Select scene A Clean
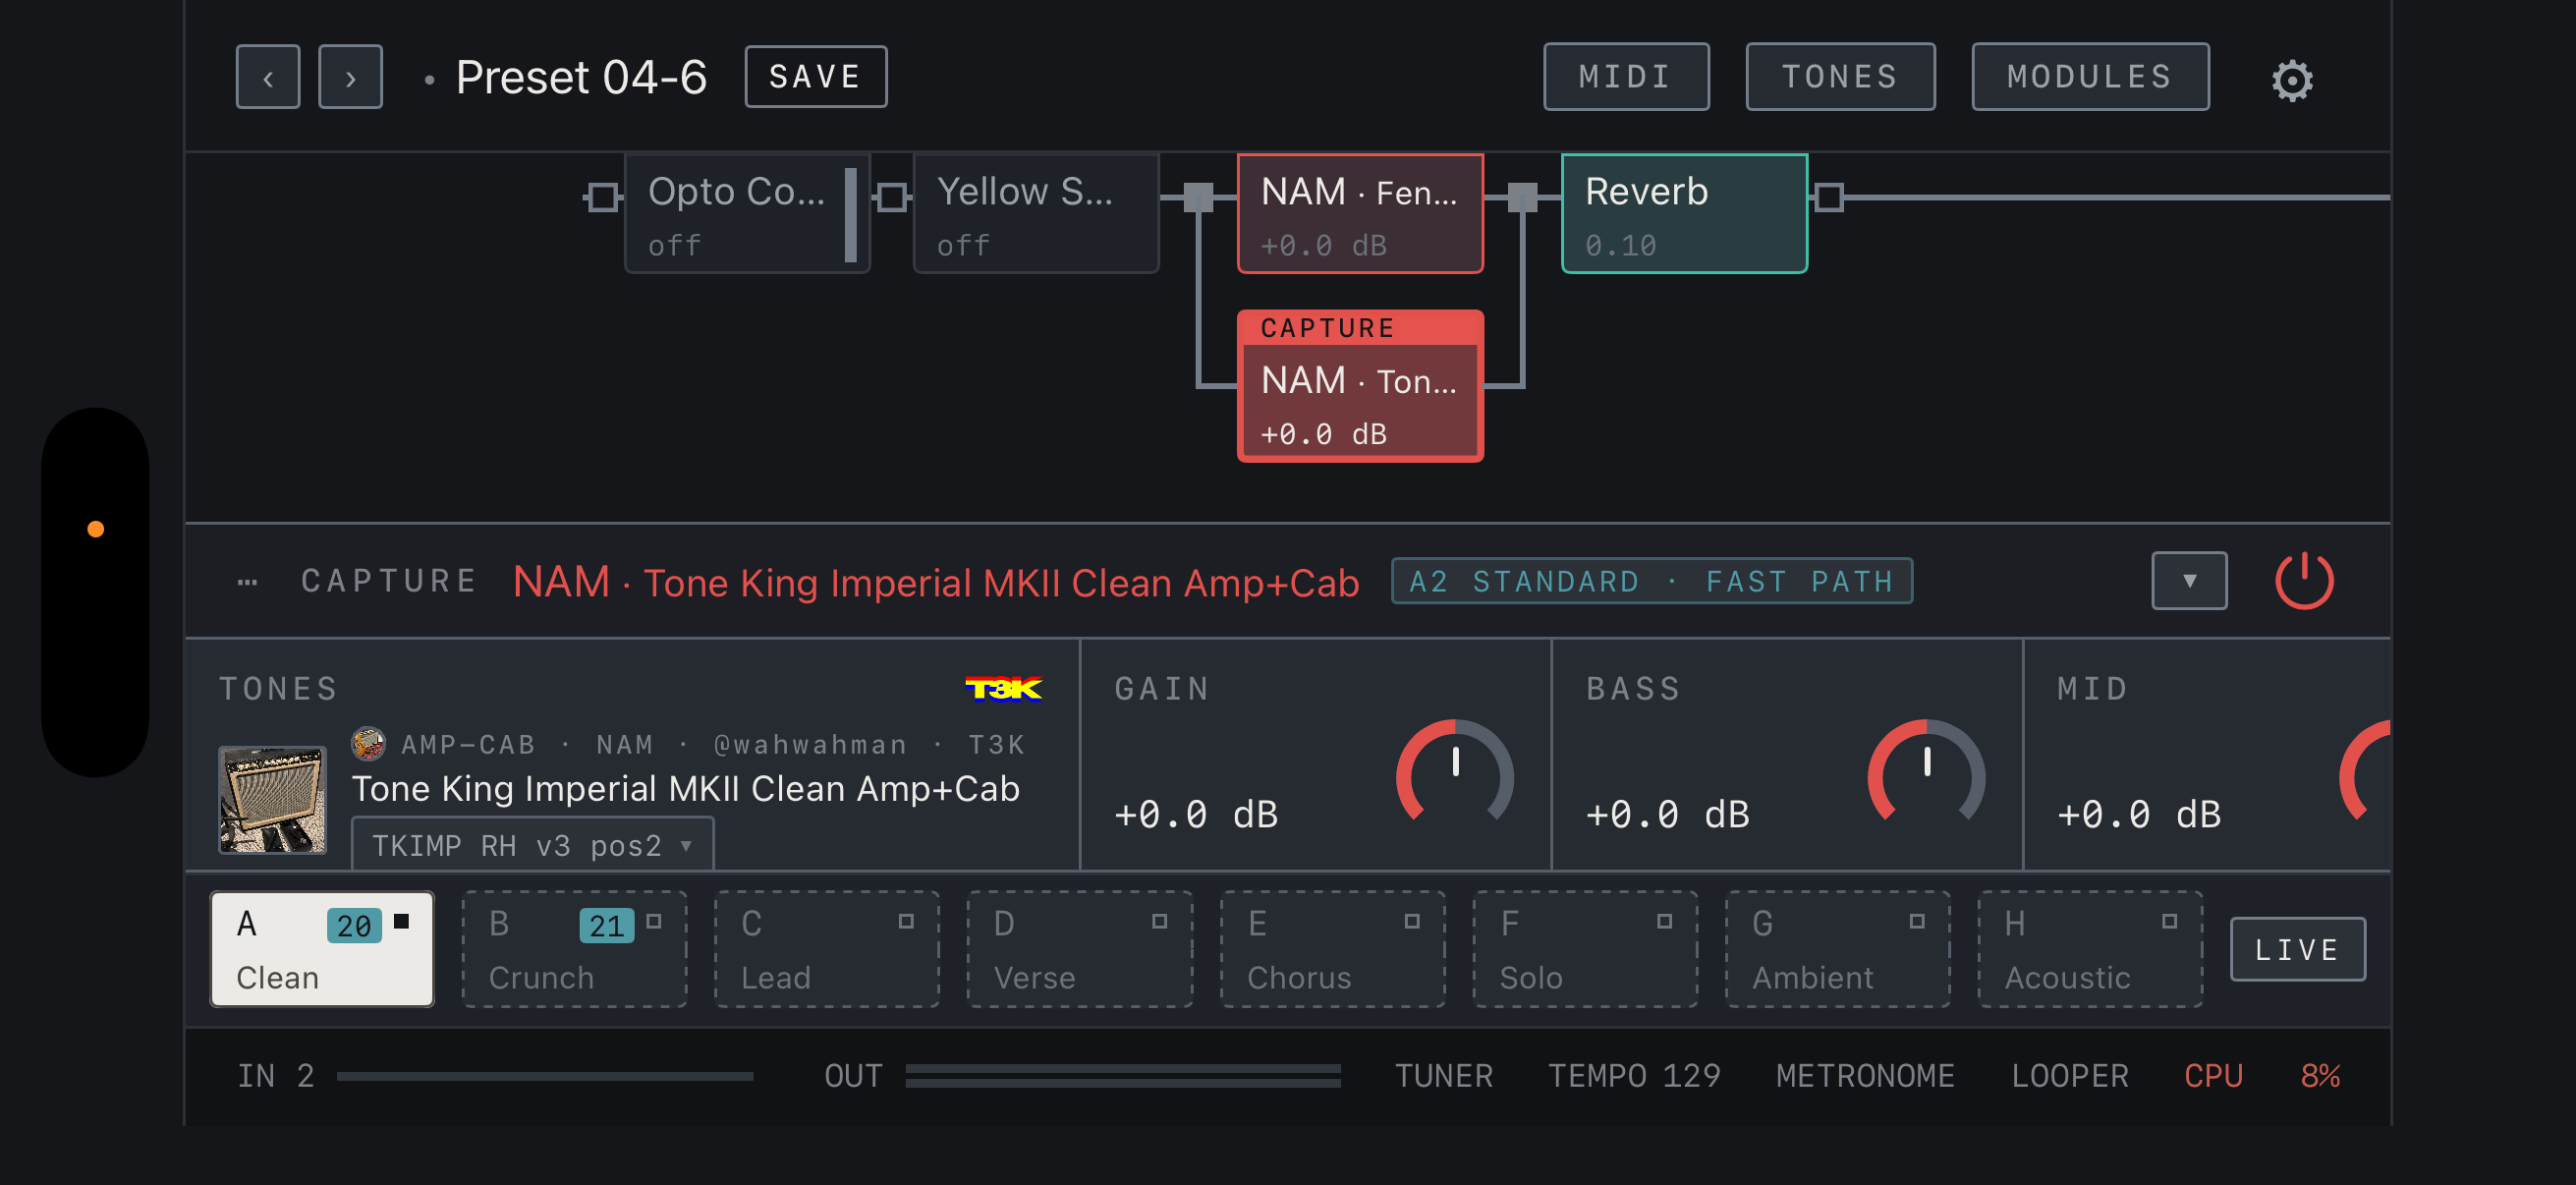Screen dimensions: 2576x1185 pos(322,949)
